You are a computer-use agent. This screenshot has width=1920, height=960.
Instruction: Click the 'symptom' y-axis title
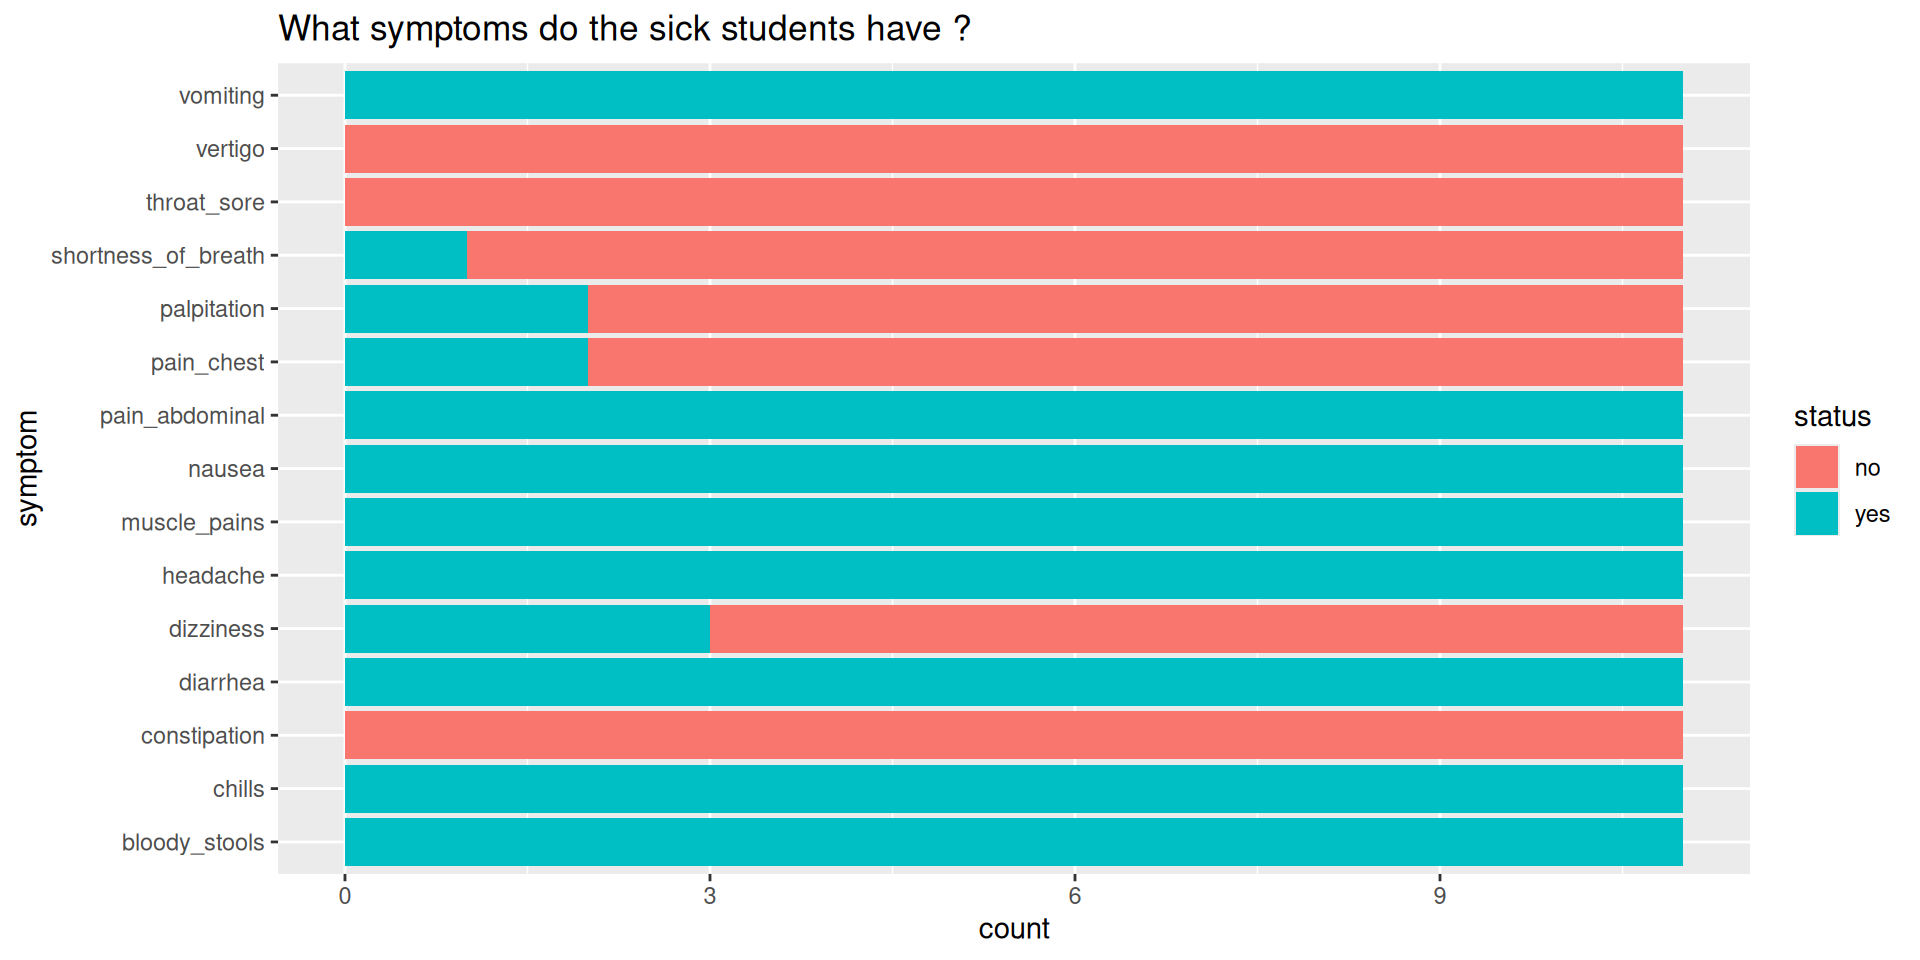28,468
